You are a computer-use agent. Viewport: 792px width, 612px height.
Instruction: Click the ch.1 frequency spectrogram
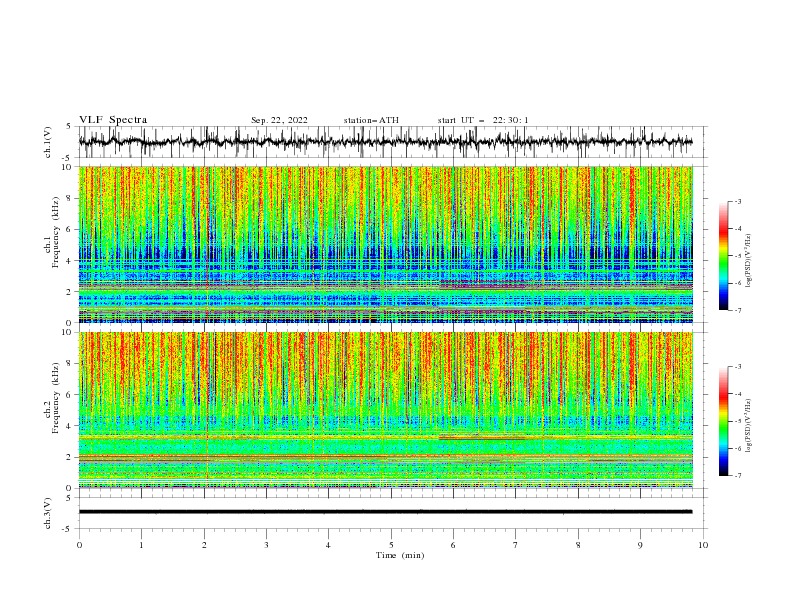(386, 244)
